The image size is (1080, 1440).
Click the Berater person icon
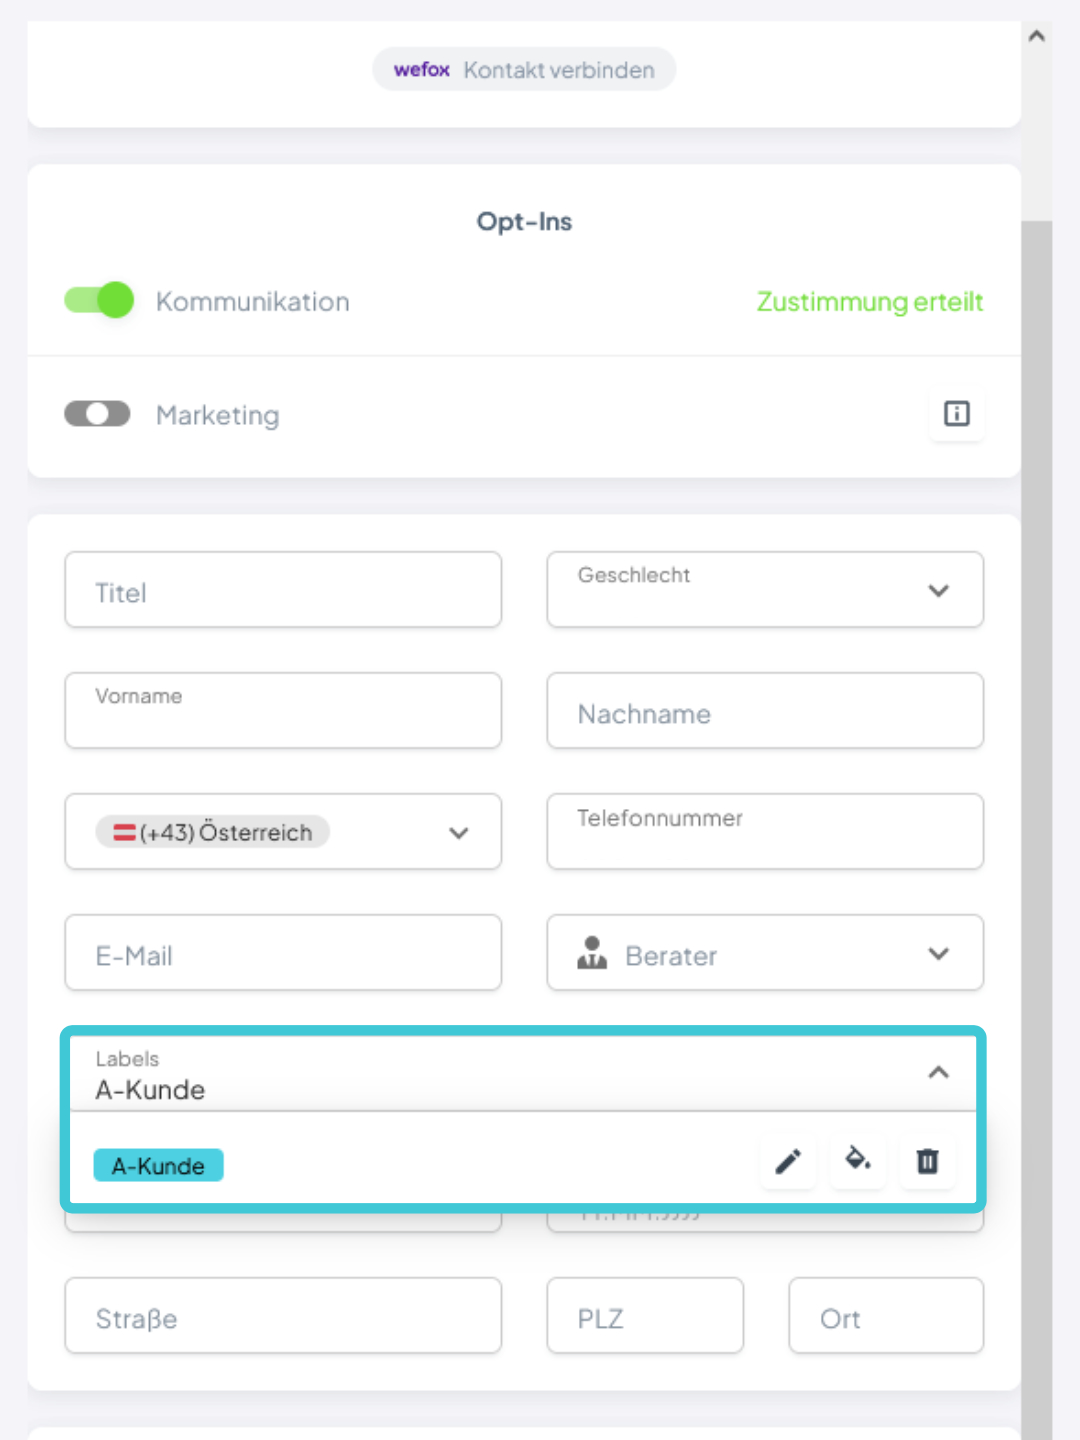[592, 953]
